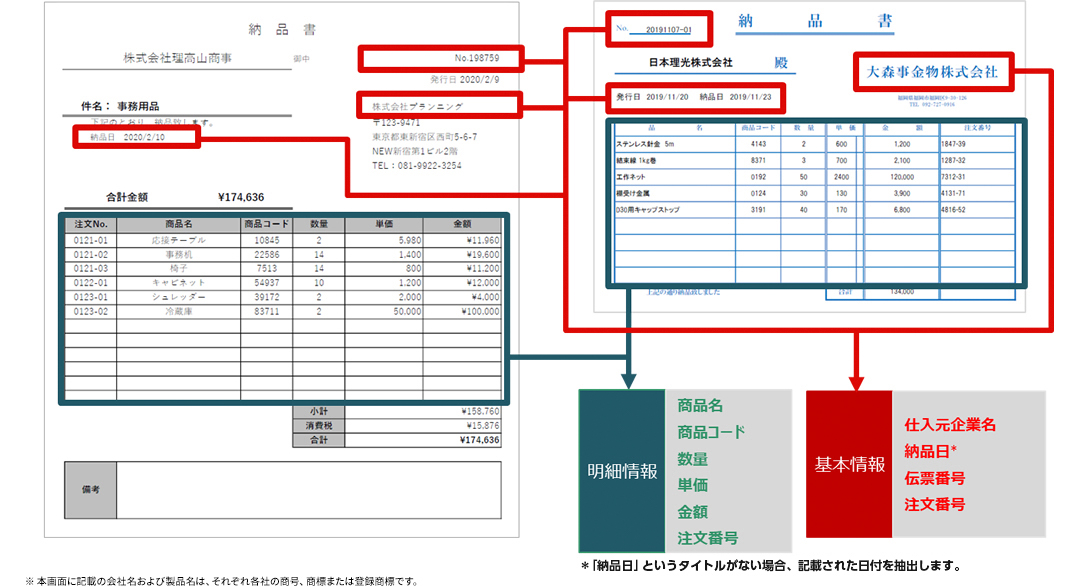Click the green 商品名 label in detail list

tap(700, 406)
